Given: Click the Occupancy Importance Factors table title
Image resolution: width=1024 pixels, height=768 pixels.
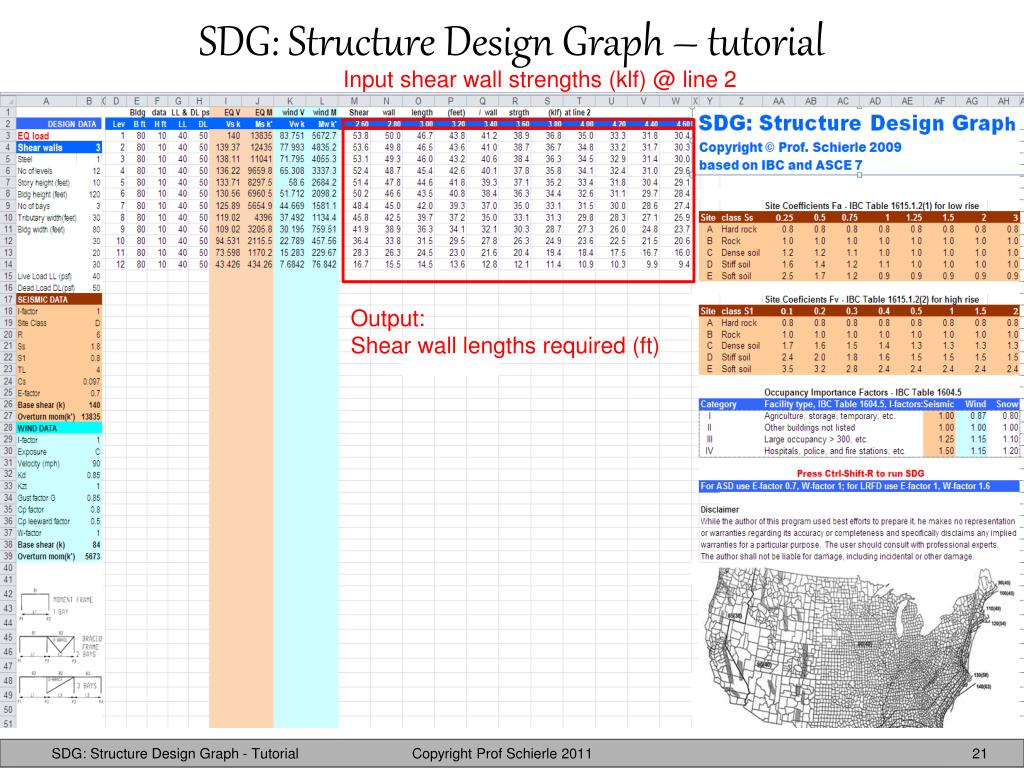Looking at the screenshot, I should (863, 392).
